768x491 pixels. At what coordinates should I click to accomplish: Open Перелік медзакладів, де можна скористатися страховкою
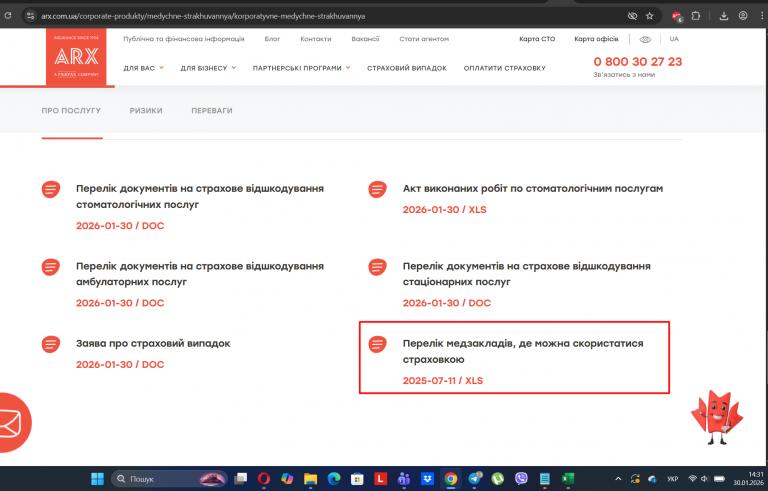523,351
